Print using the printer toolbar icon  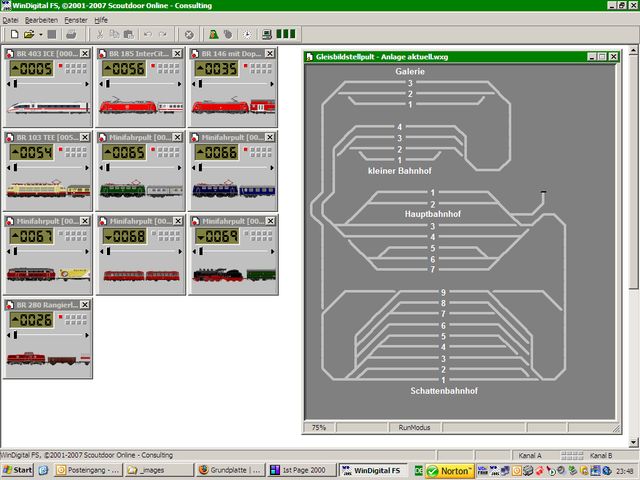pos(71,34)
